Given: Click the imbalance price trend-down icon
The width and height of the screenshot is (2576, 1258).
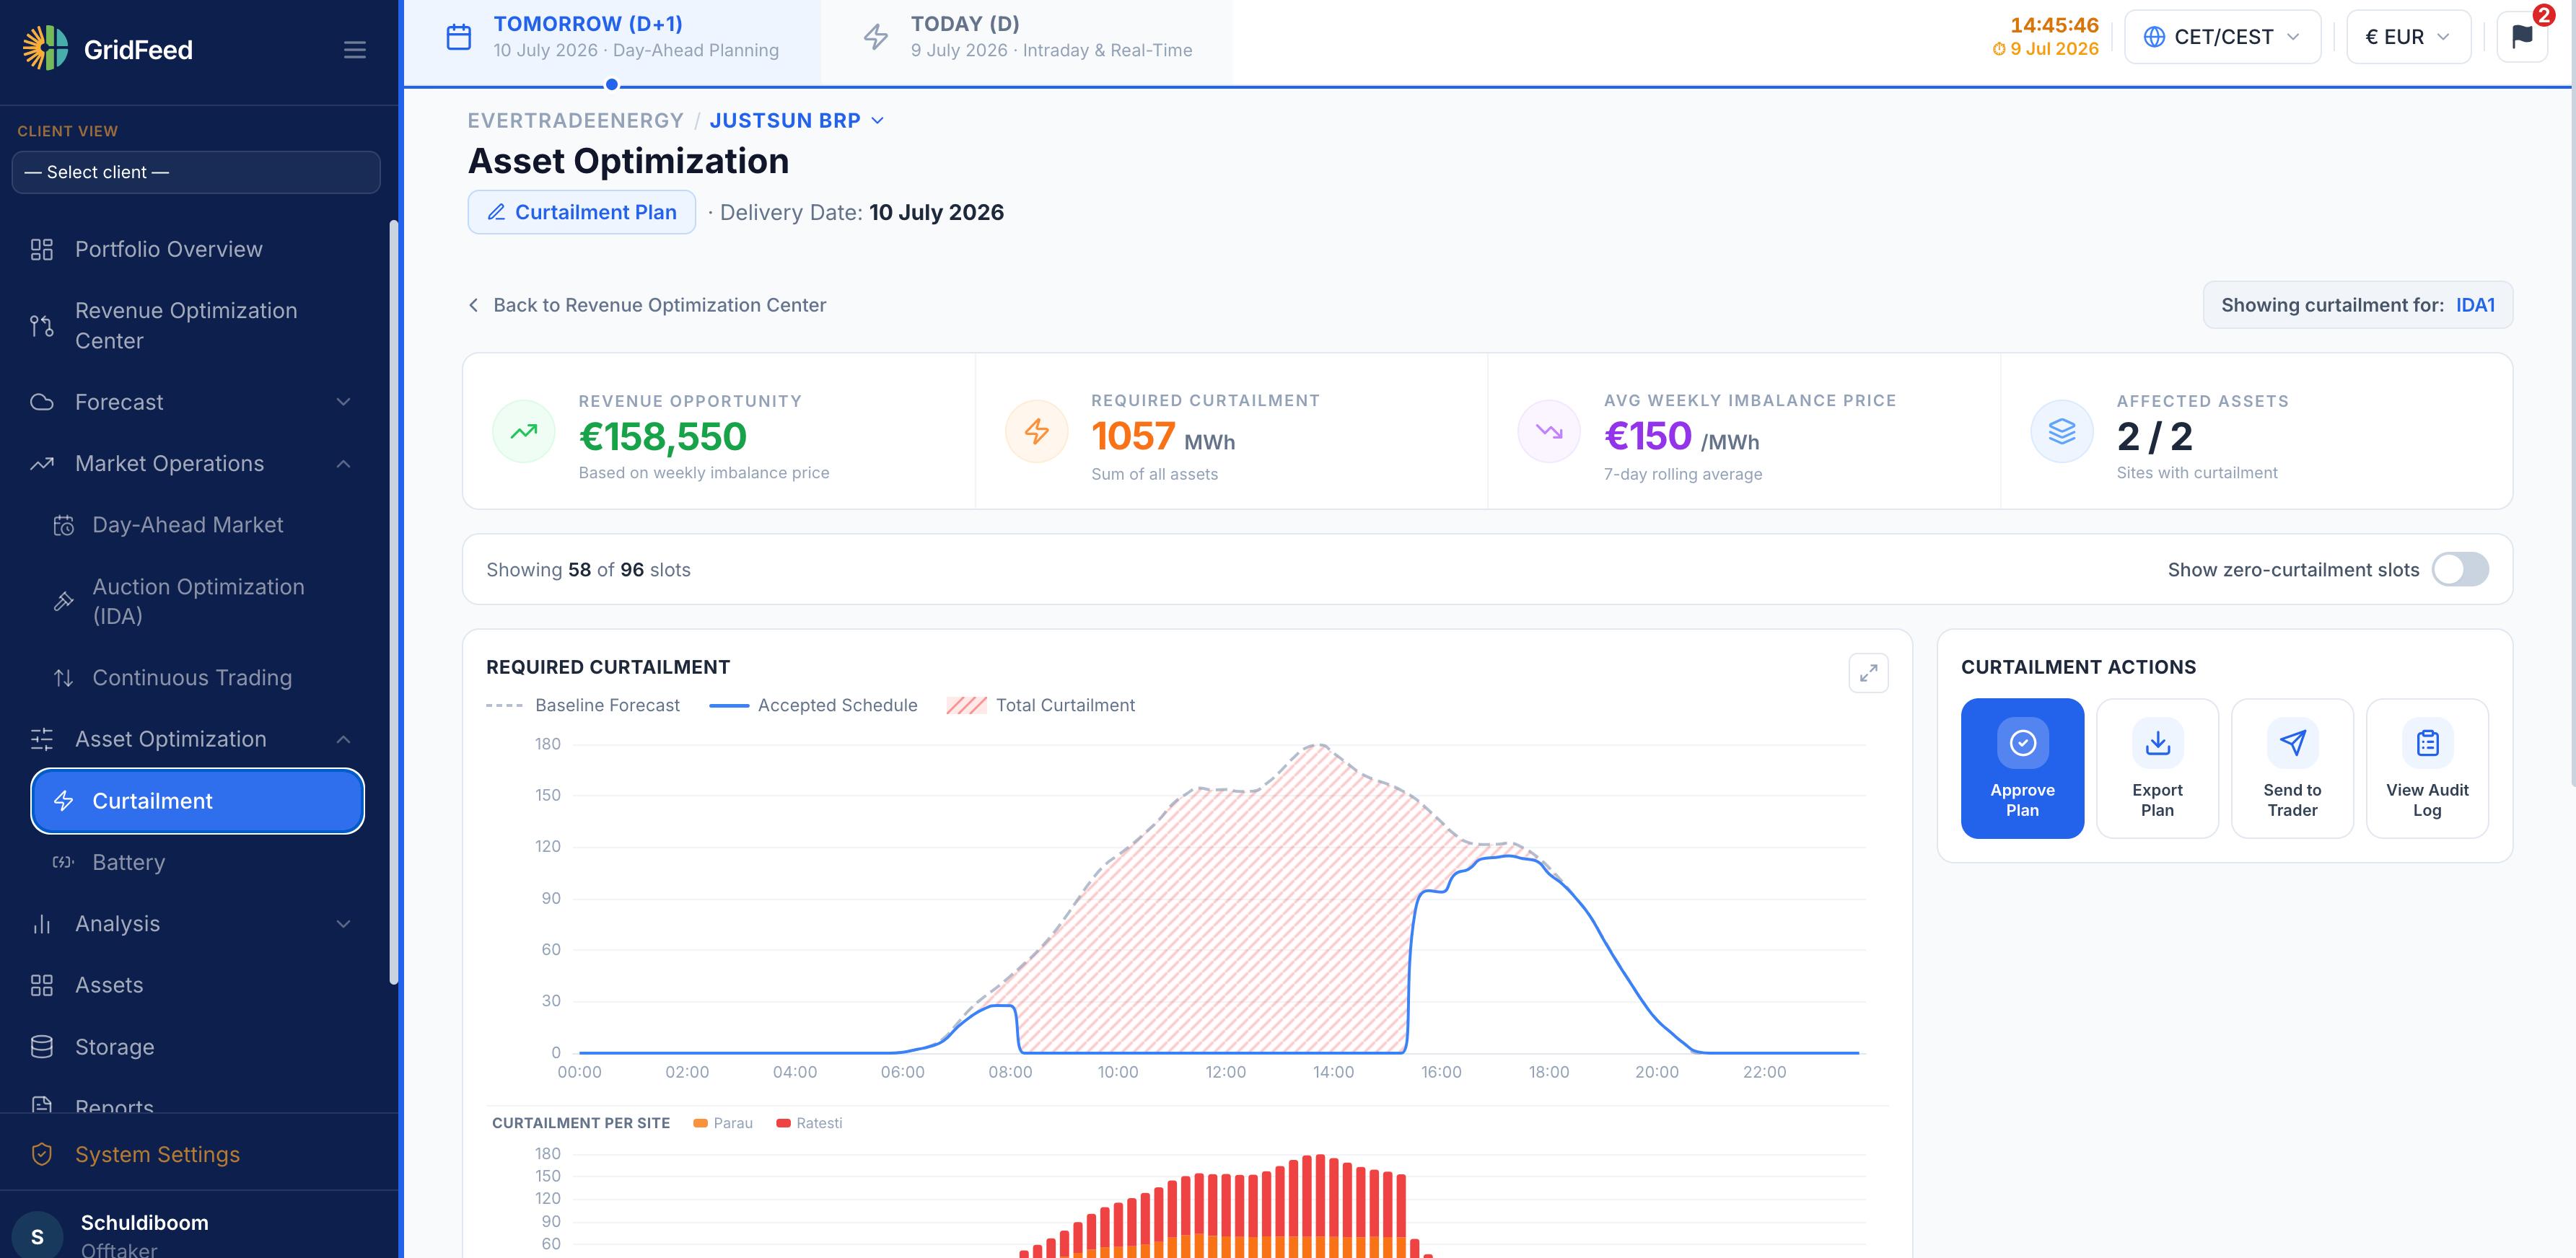Looking at the screenshot, I should [x=1548, y=432].
